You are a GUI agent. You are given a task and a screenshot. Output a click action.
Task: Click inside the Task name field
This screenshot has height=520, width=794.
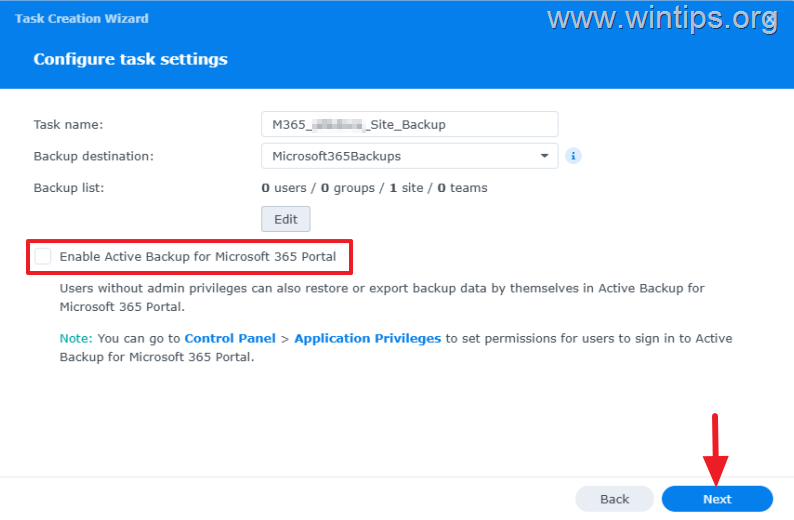point(409,124)
